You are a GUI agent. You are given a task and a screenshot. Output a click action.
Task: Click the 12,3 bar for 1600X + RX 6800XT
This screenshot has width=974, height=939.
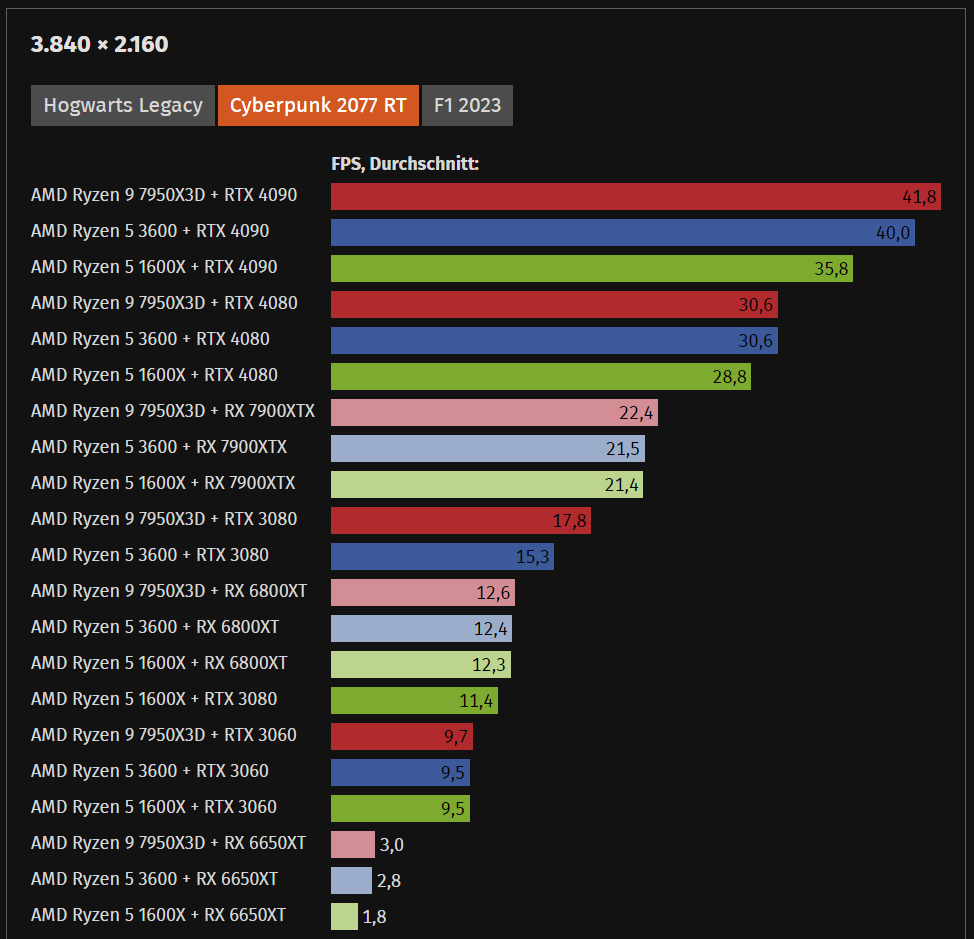click(421, 665)
